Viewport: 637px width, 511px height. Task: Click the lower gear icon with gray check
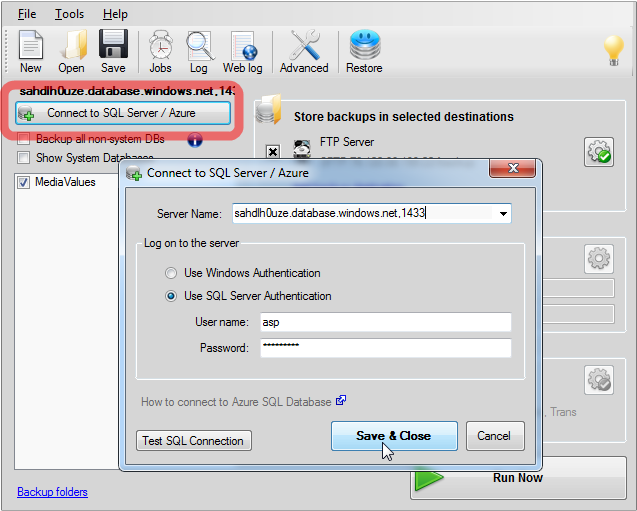[x=599, y=380]
